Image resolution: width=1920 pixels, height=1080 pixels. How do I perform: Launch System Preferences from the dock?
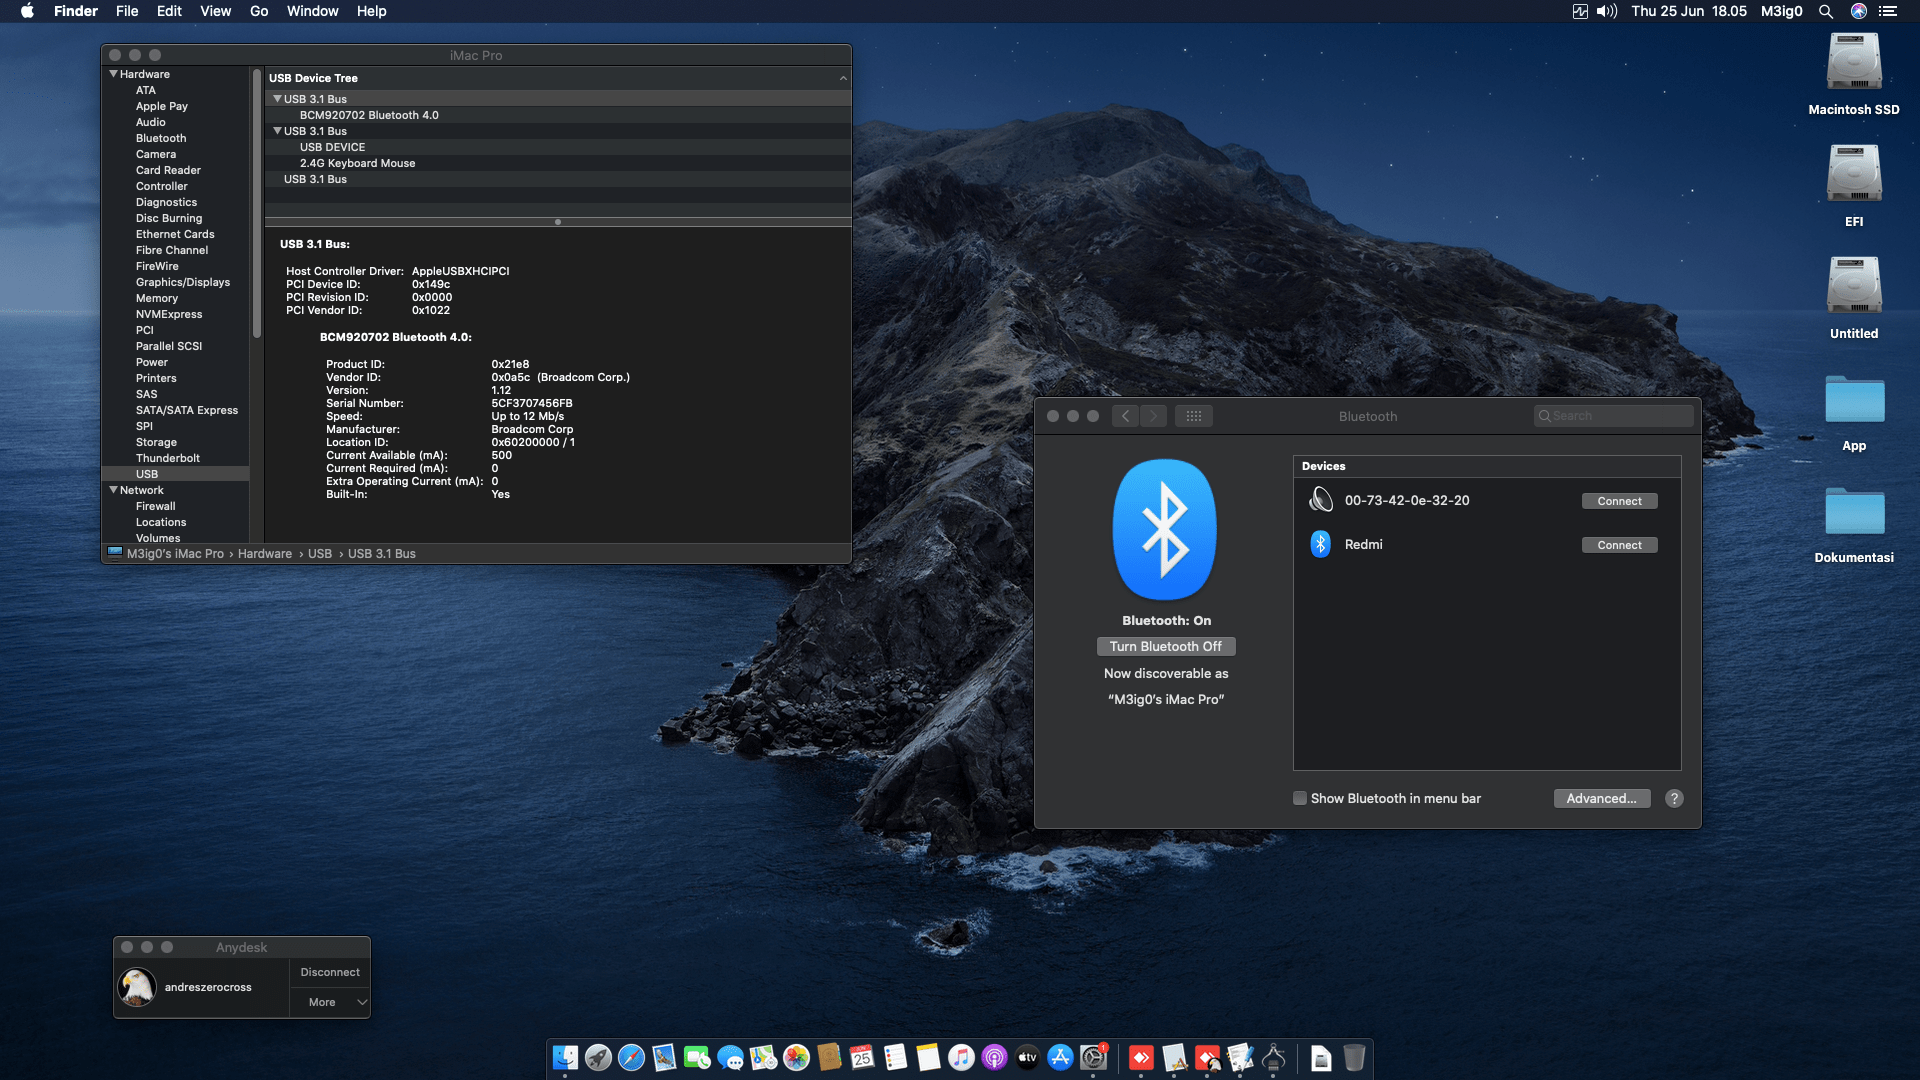coord(1093,1057)
